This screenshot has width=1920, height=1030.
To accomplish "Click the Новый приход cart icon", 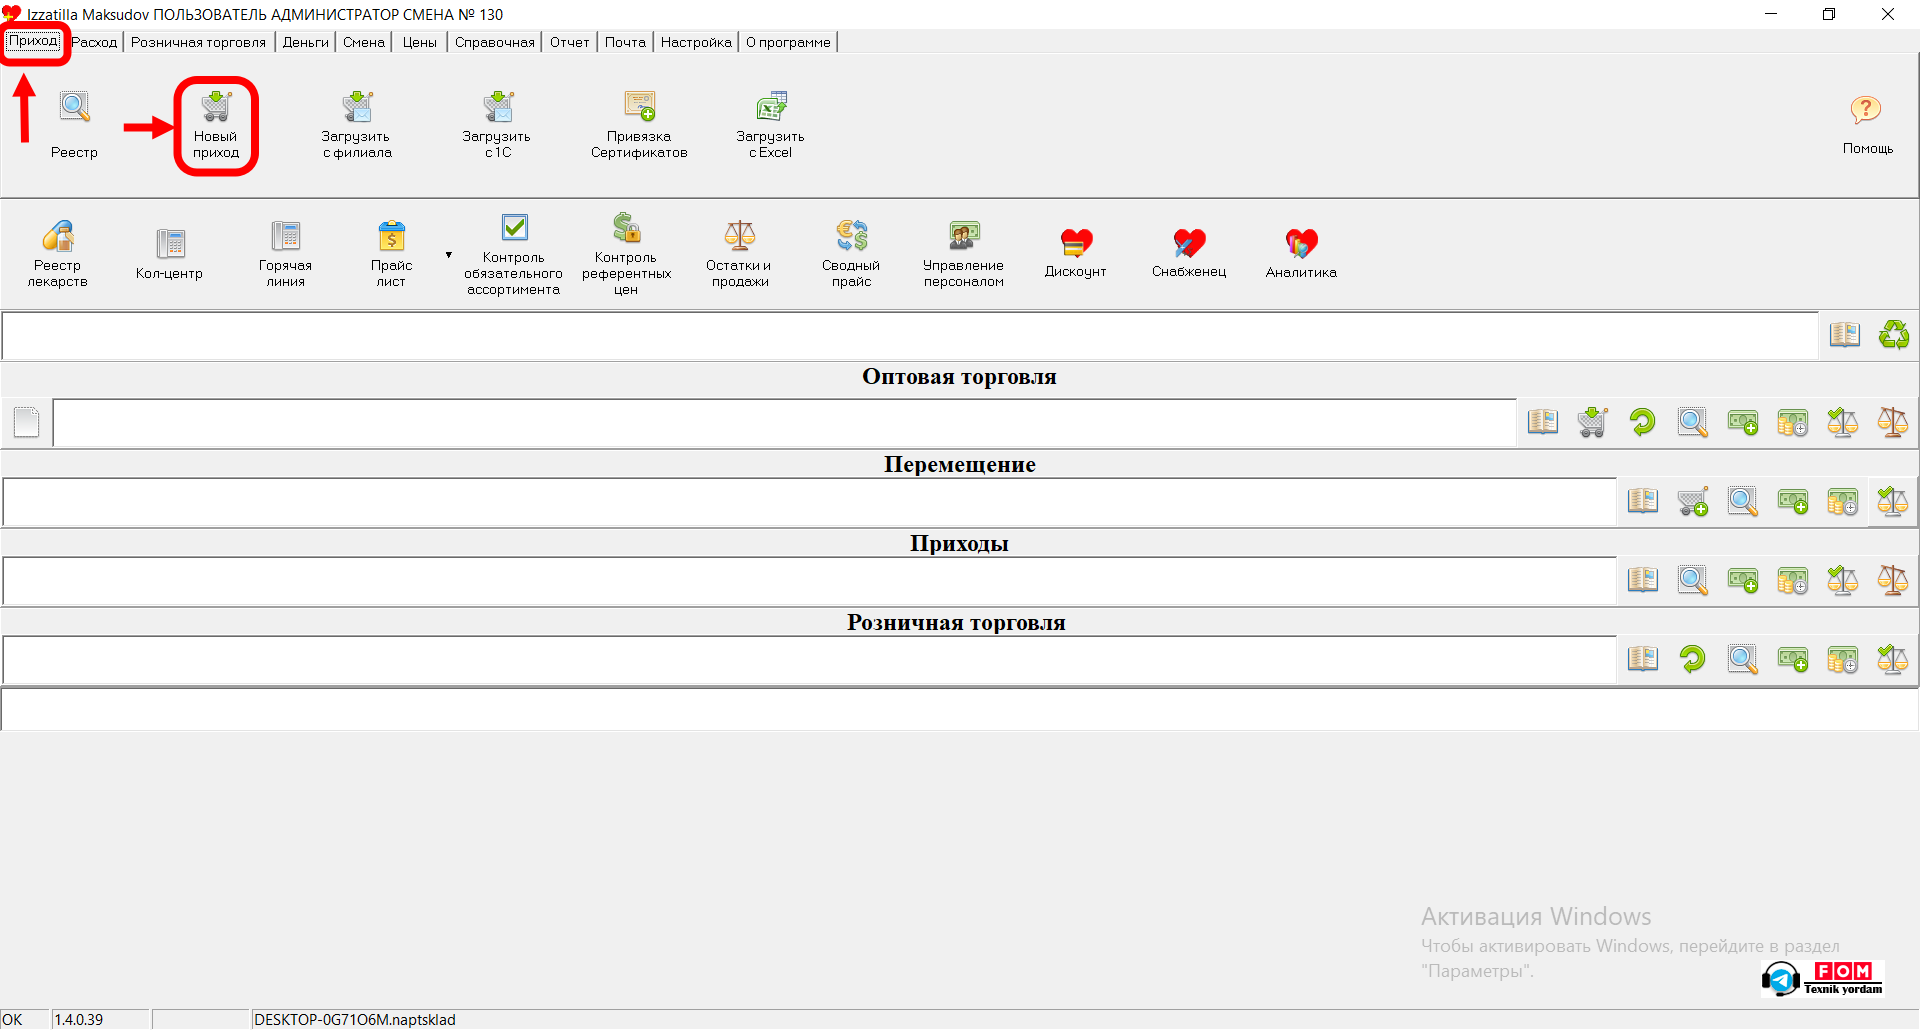I will coord(216,107).
